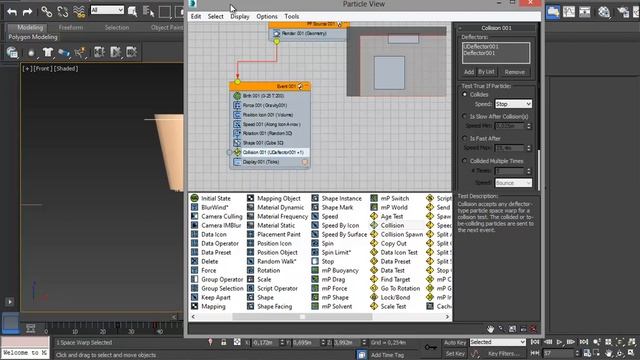Select the Link tool icon
Screen dimensions: 640x360
(47, 11)
